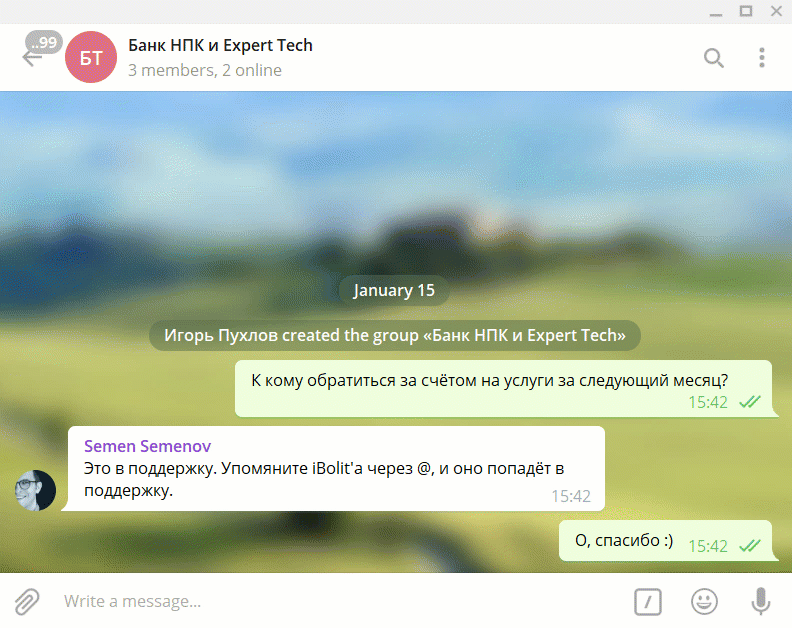Open group info via Банк НПК и Expert Tech title

220,45
